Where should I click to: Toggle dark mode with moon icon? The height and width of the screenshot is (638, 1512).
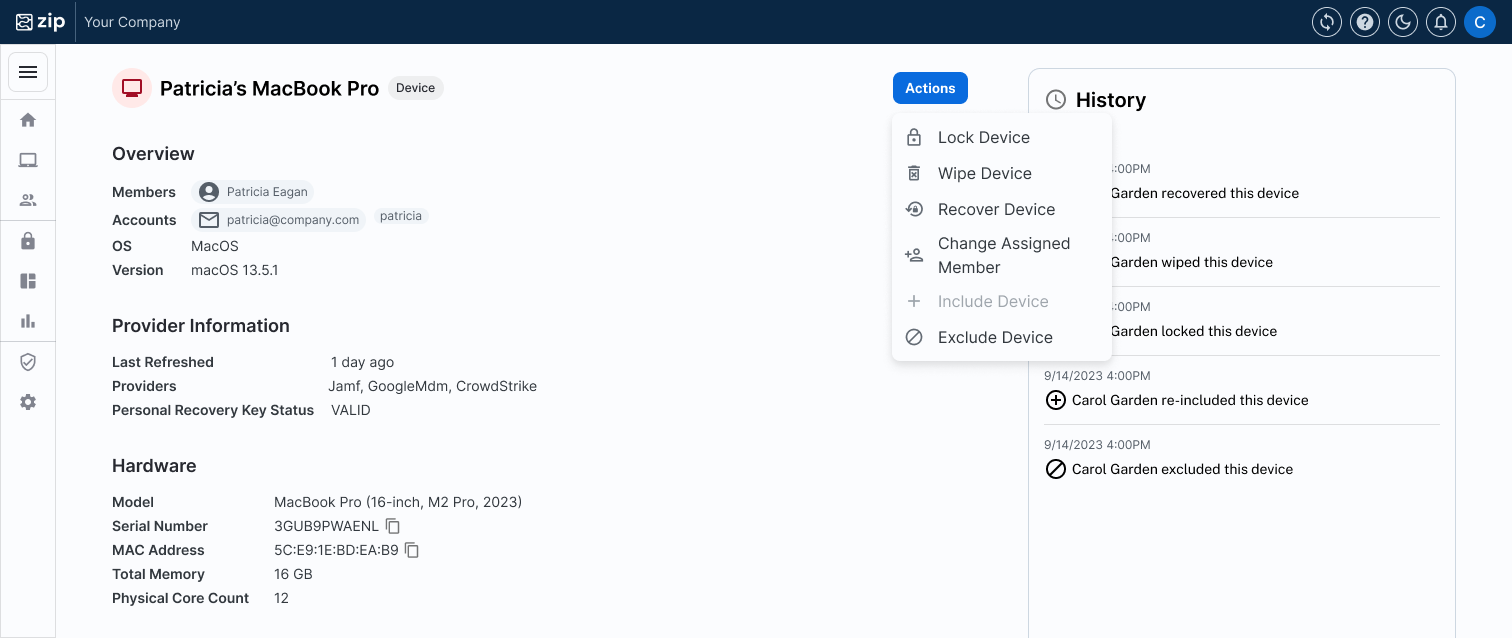coord(1403,22)
